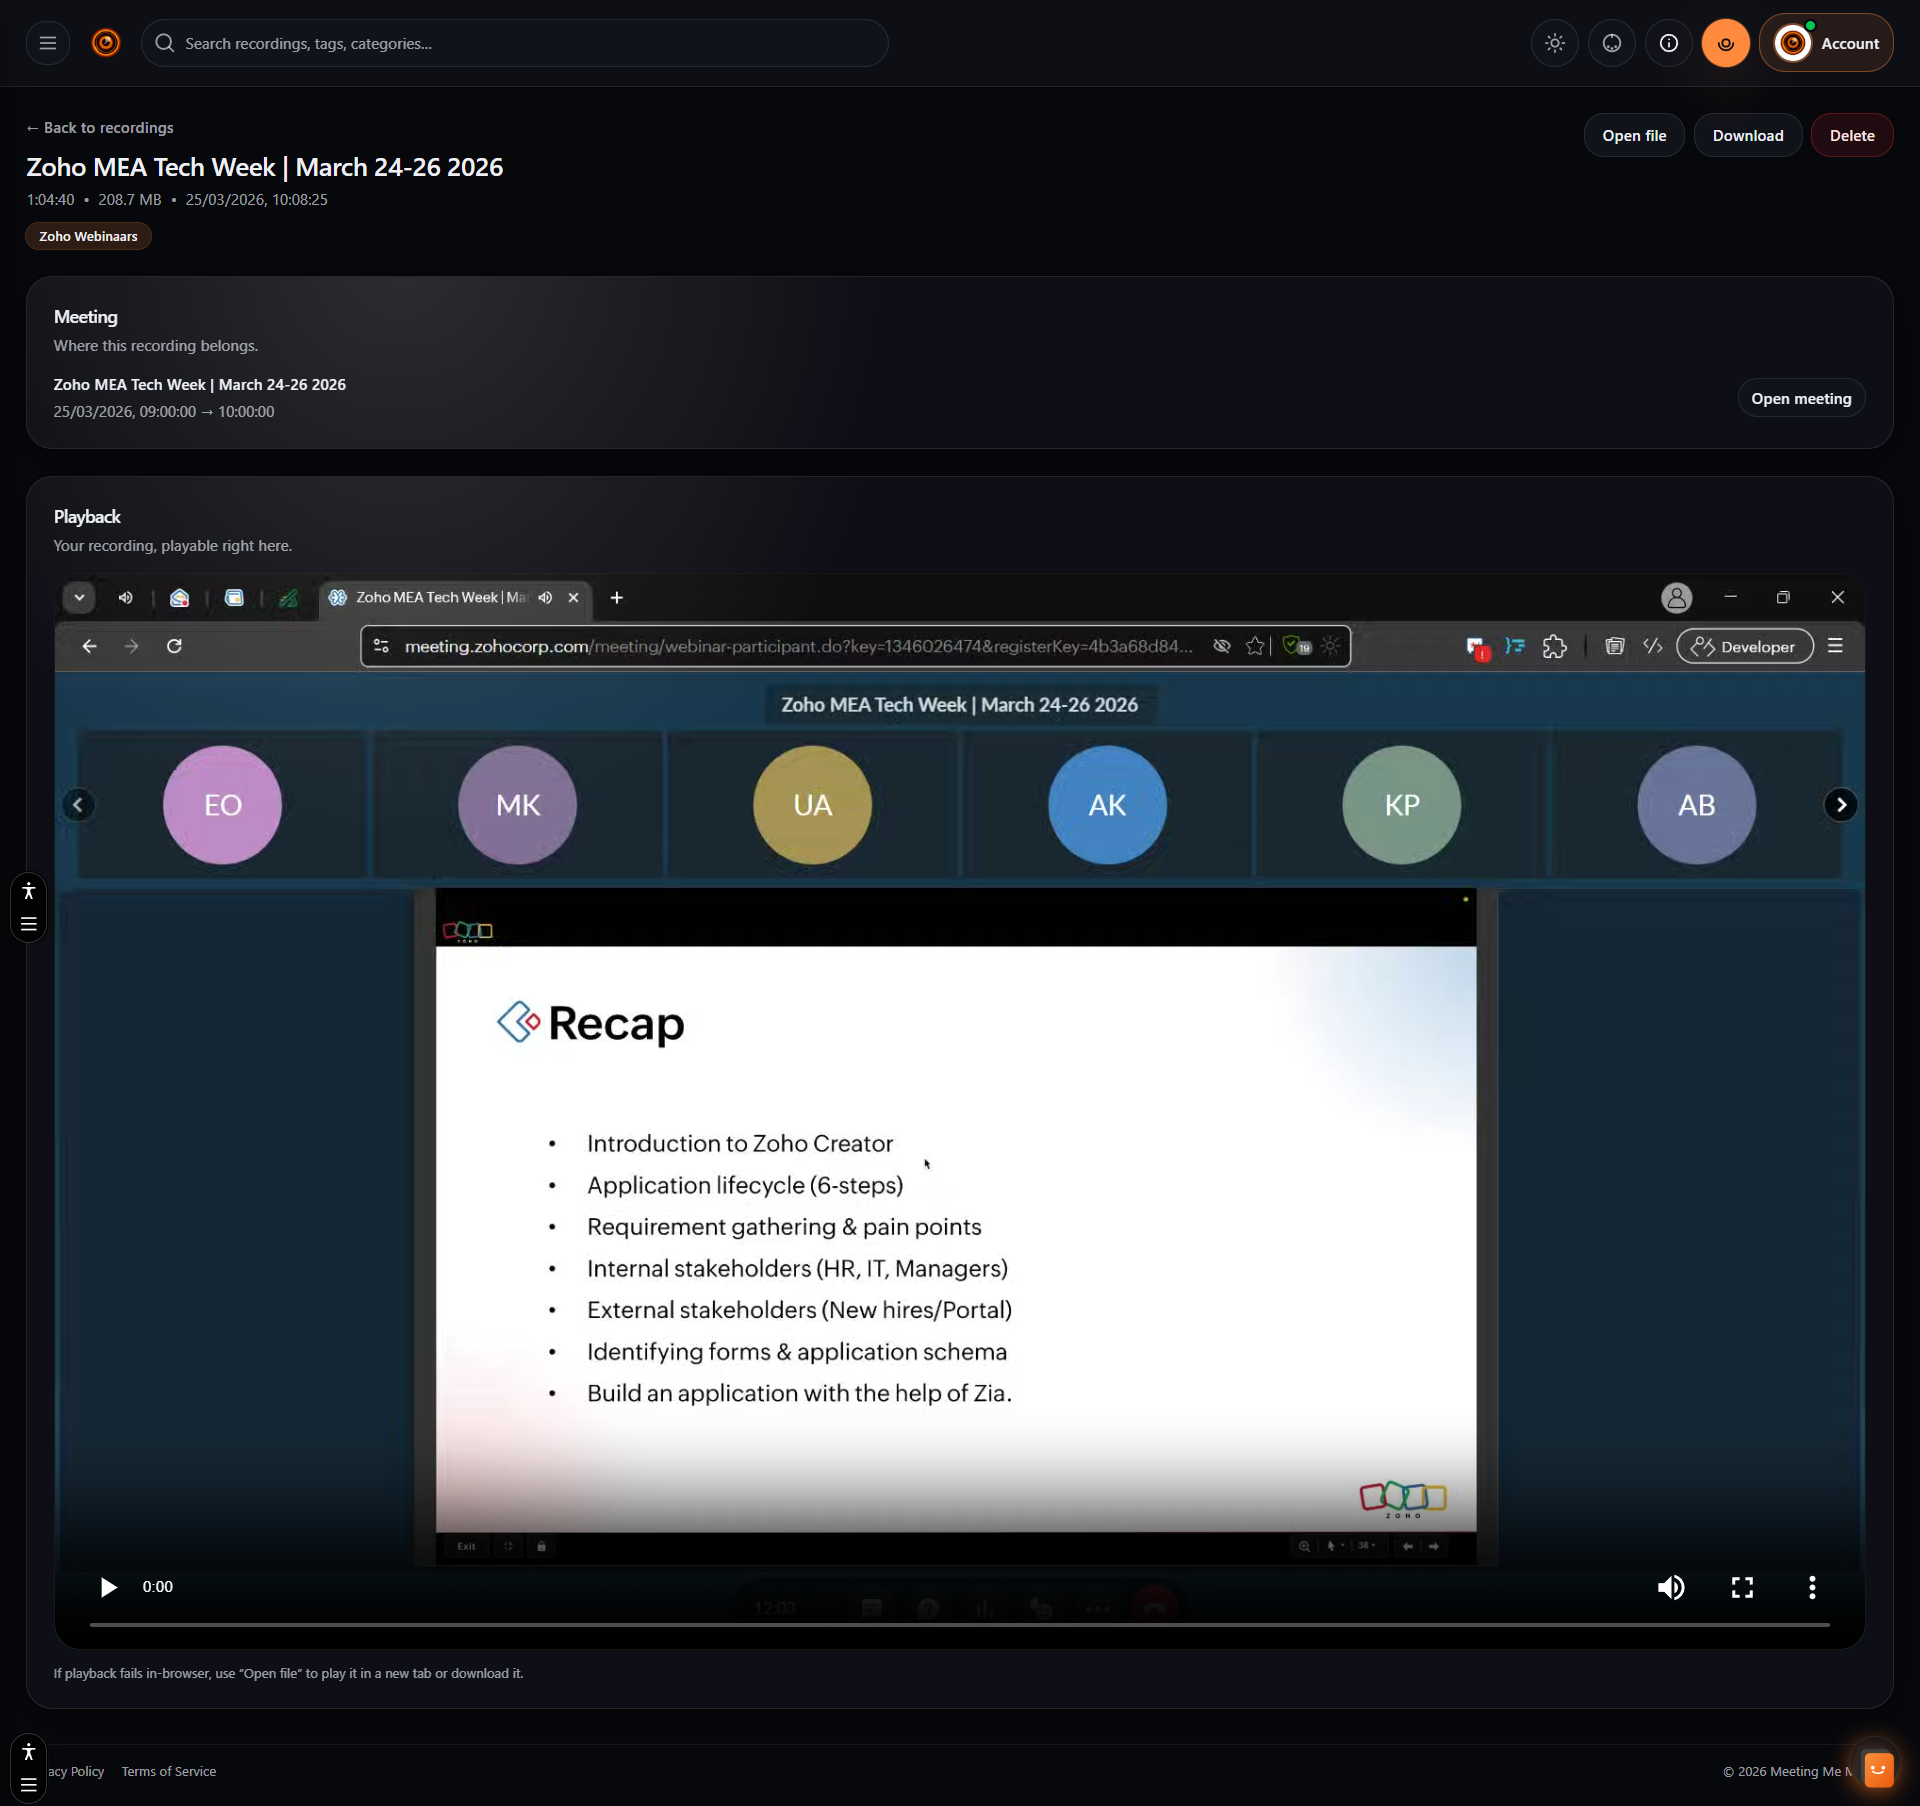Click the recorded browser forward arrow
1920x1806 pixels.
131,647
